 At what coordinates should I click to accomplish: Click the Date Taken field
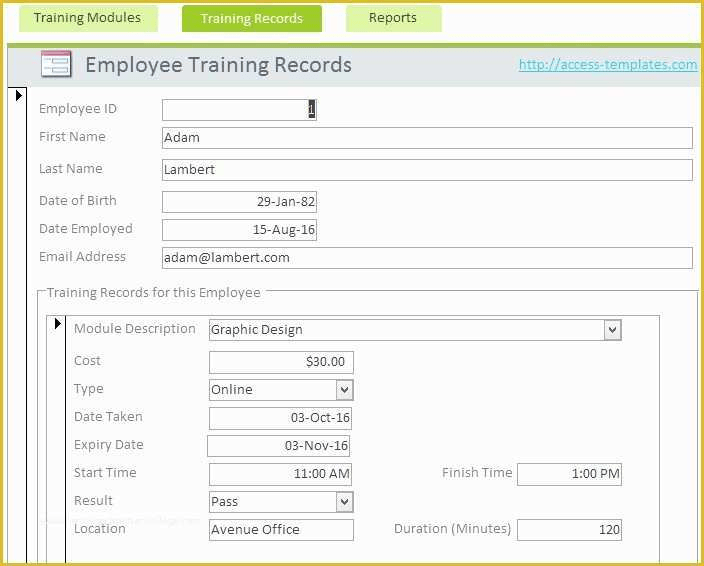tap(280, 418)
